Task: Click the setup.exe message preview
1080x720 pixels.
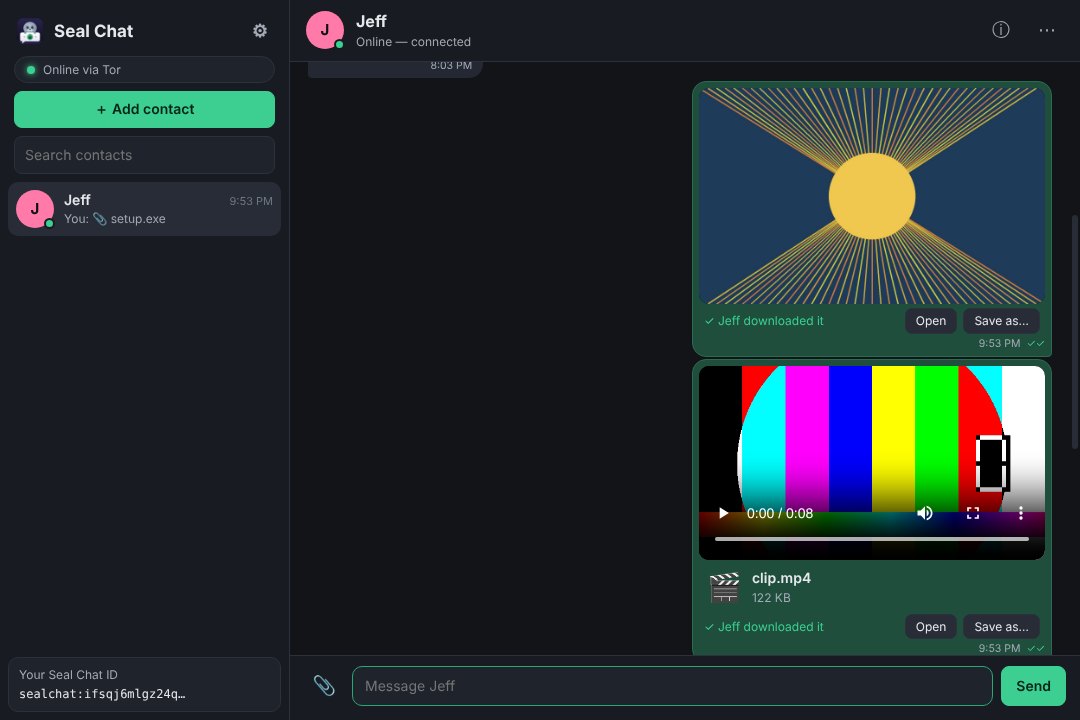Action: click(x=115, y=219)
